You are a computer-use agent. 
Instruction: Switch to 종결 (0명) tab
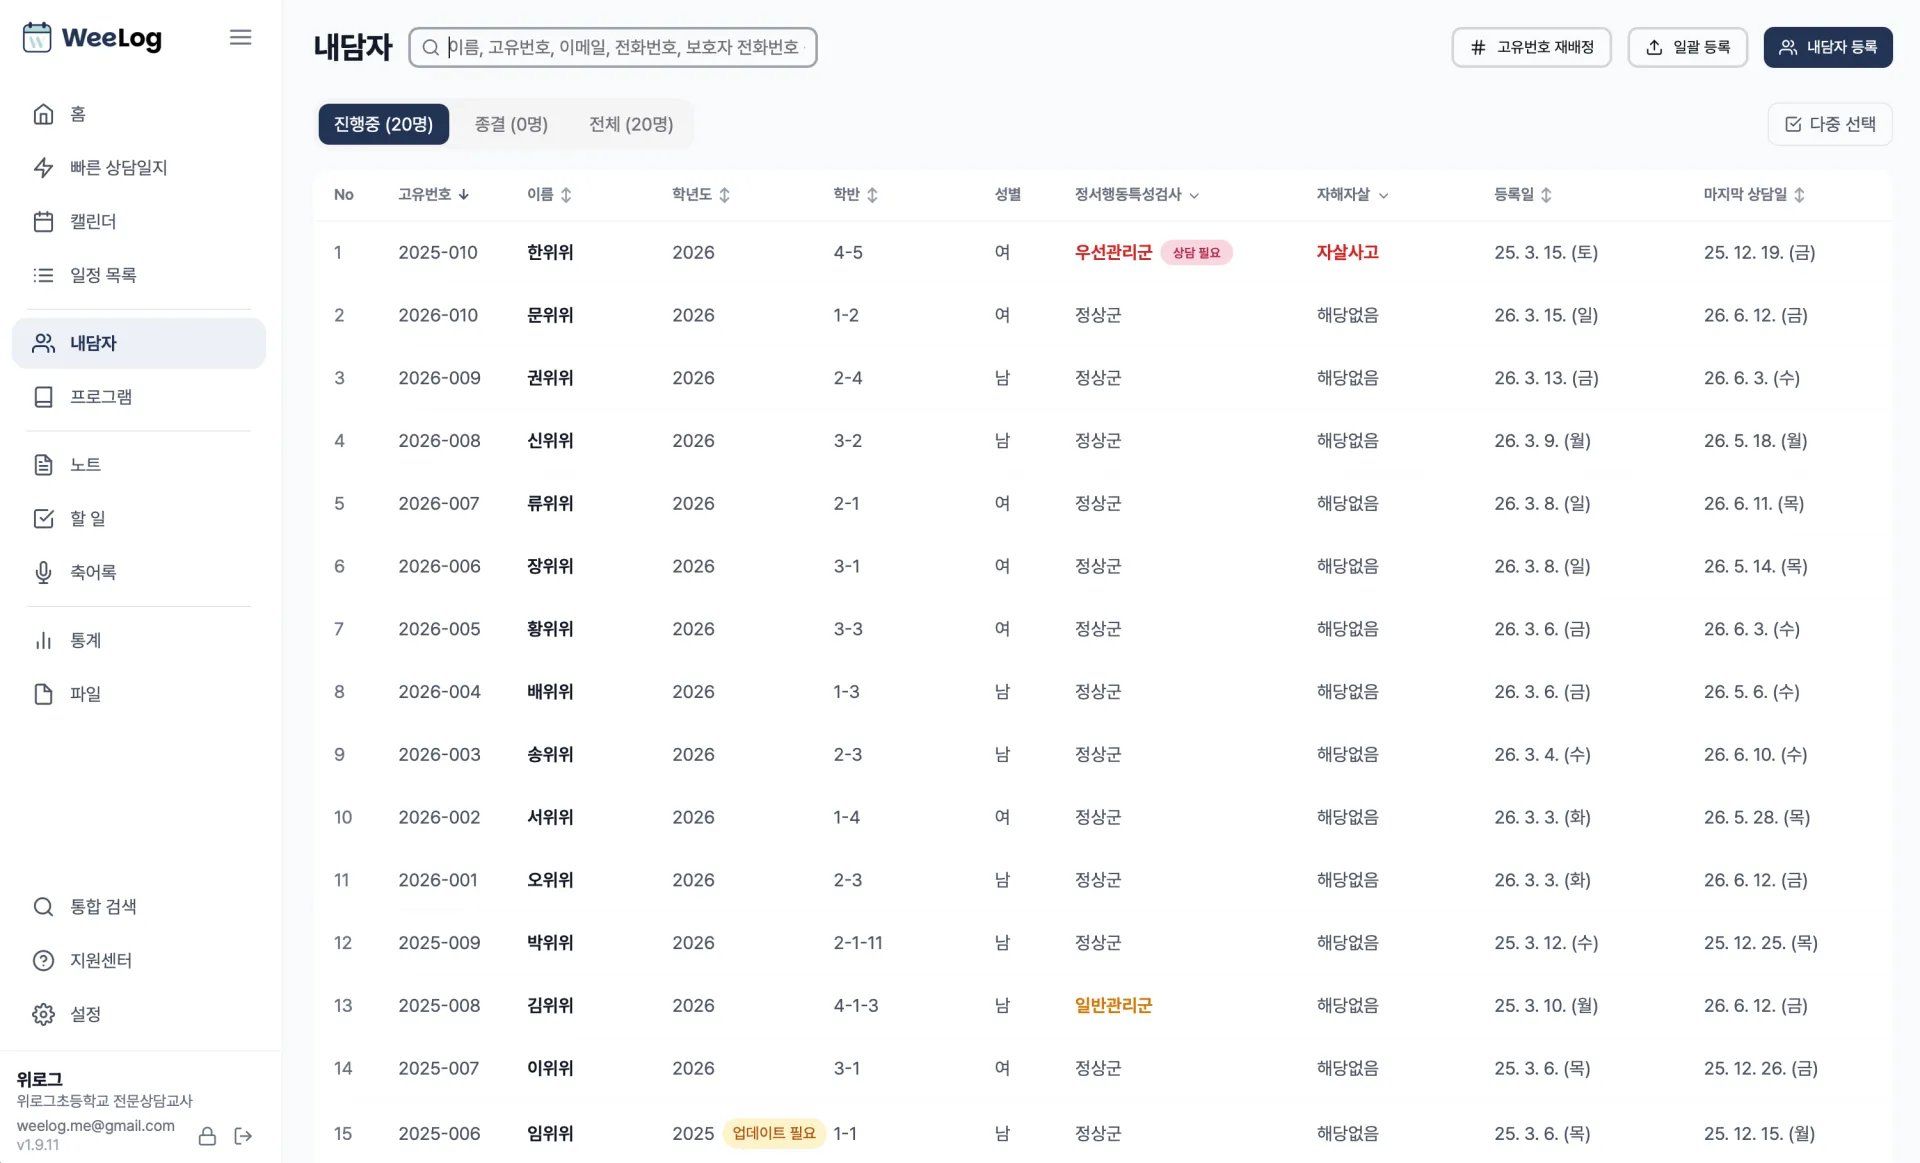tap(511, 124)
